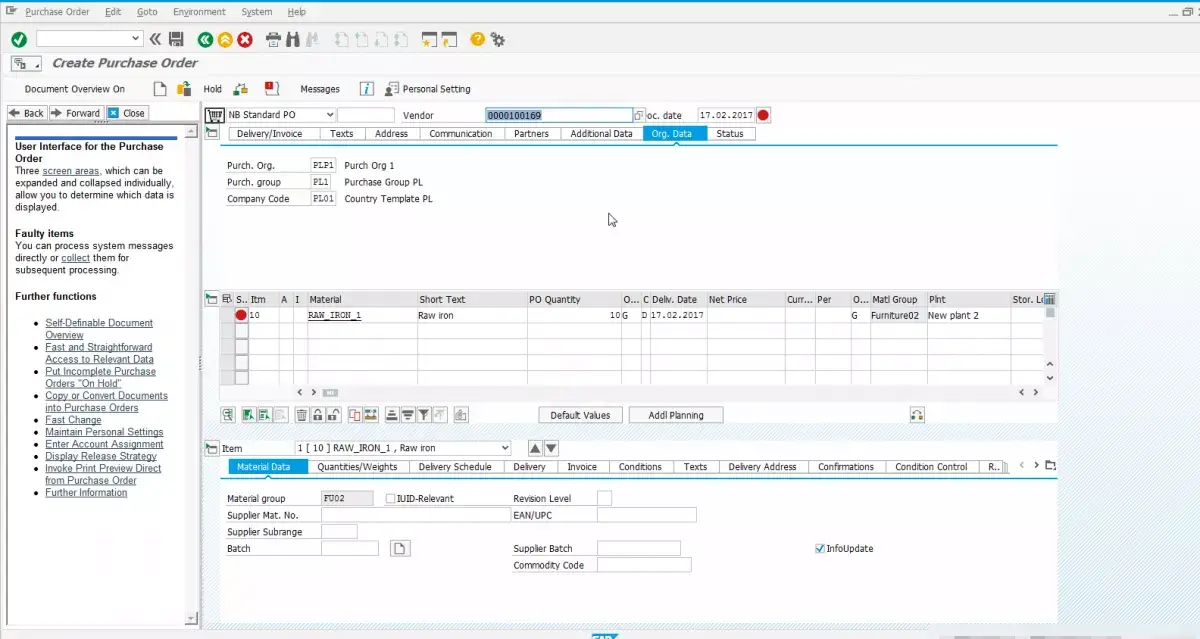
Task: Open the NB Standard PO type dropdown
Action: click(x=329, y=115)
